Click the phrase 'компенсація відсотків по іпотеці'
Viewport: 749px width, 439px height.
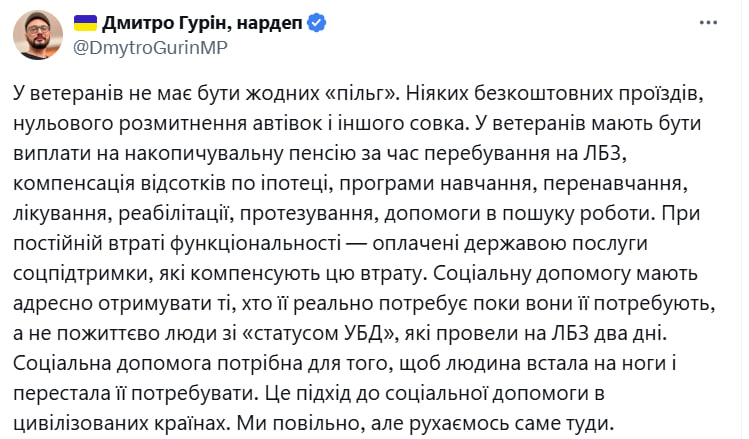click(x=172, y=184)
